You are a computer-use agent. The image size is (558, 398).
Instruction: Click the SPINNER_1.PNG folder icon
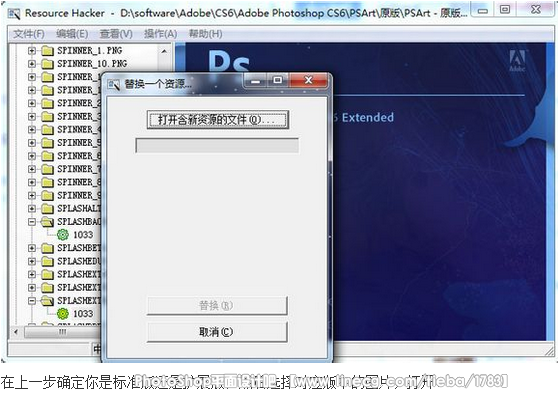[x=47, y=51]
